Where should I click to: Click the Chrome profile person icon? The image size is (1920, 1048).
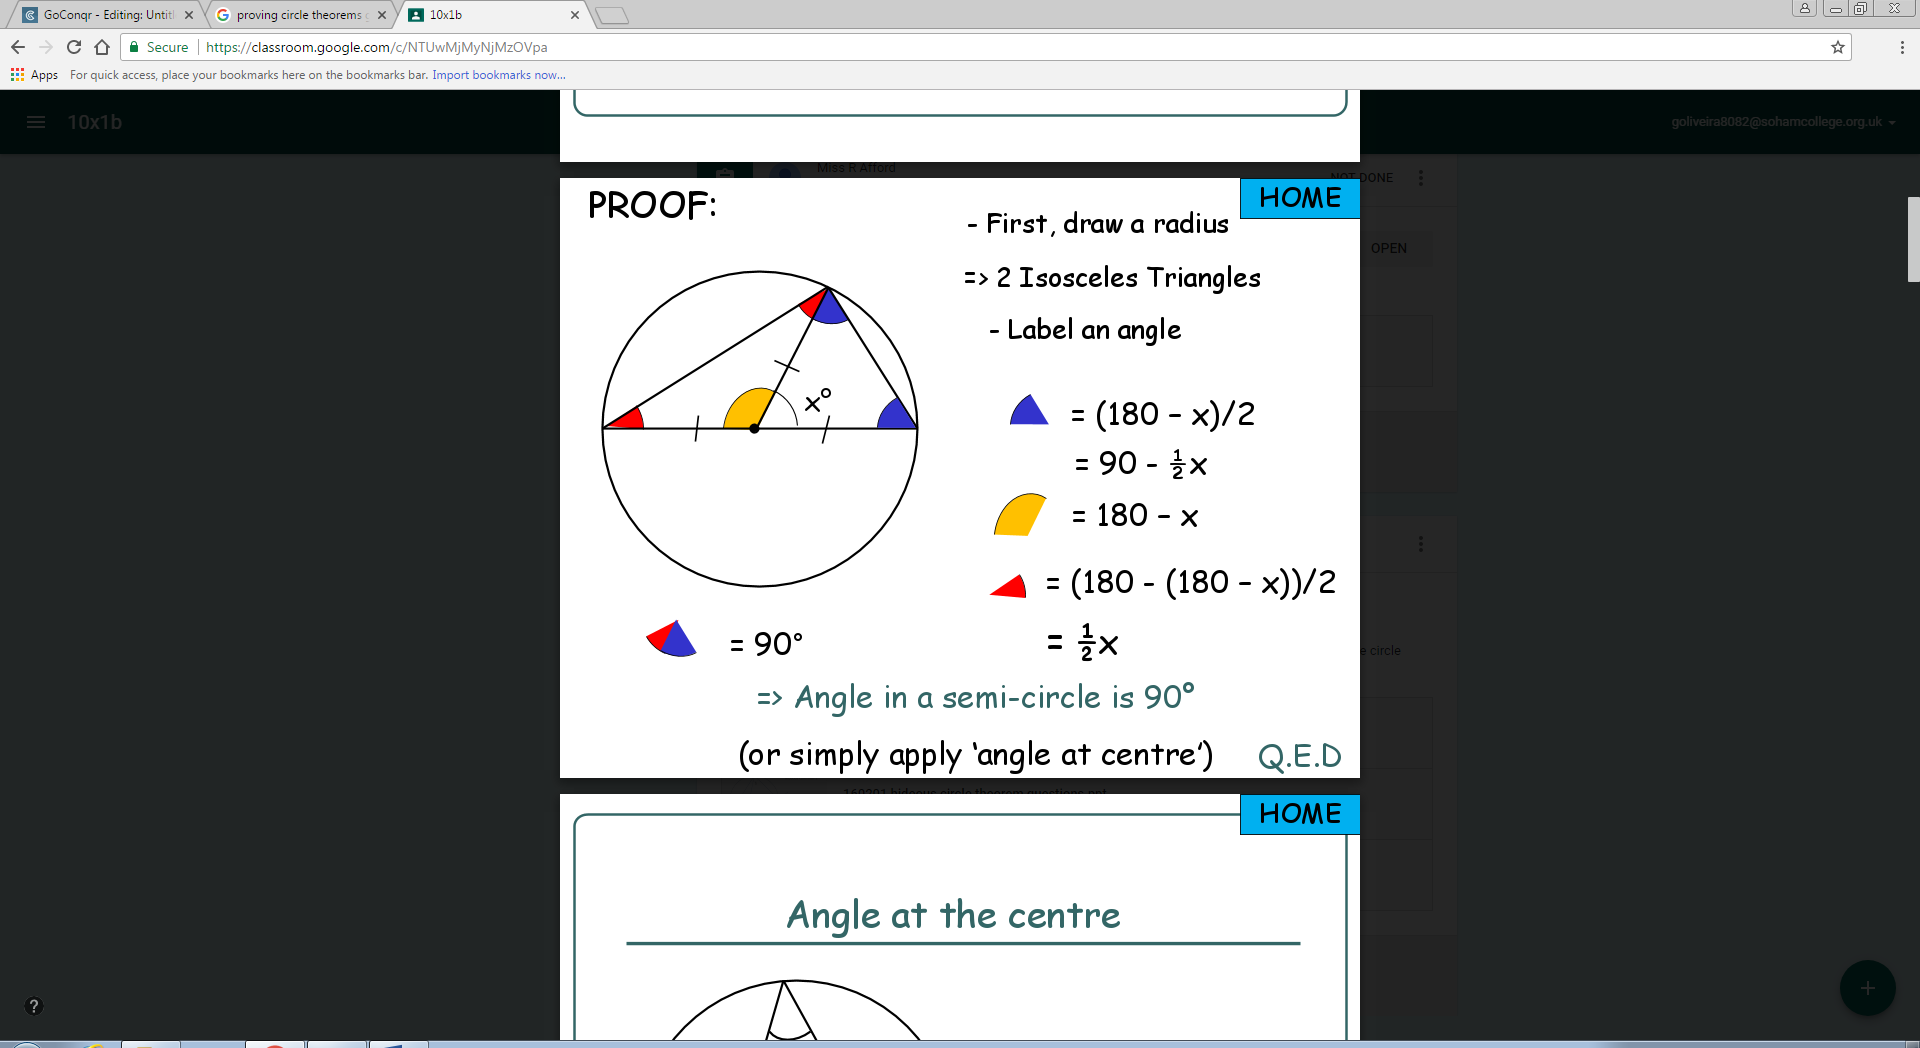(1805, 8)
